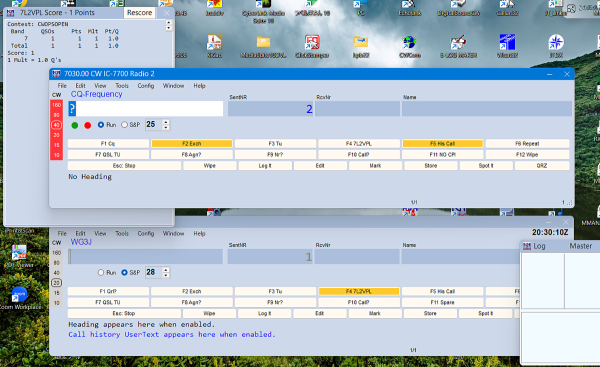Click the red status dot next to Run
The width and height of the screenshot is (600, 367).
click(x=88, y=125)
